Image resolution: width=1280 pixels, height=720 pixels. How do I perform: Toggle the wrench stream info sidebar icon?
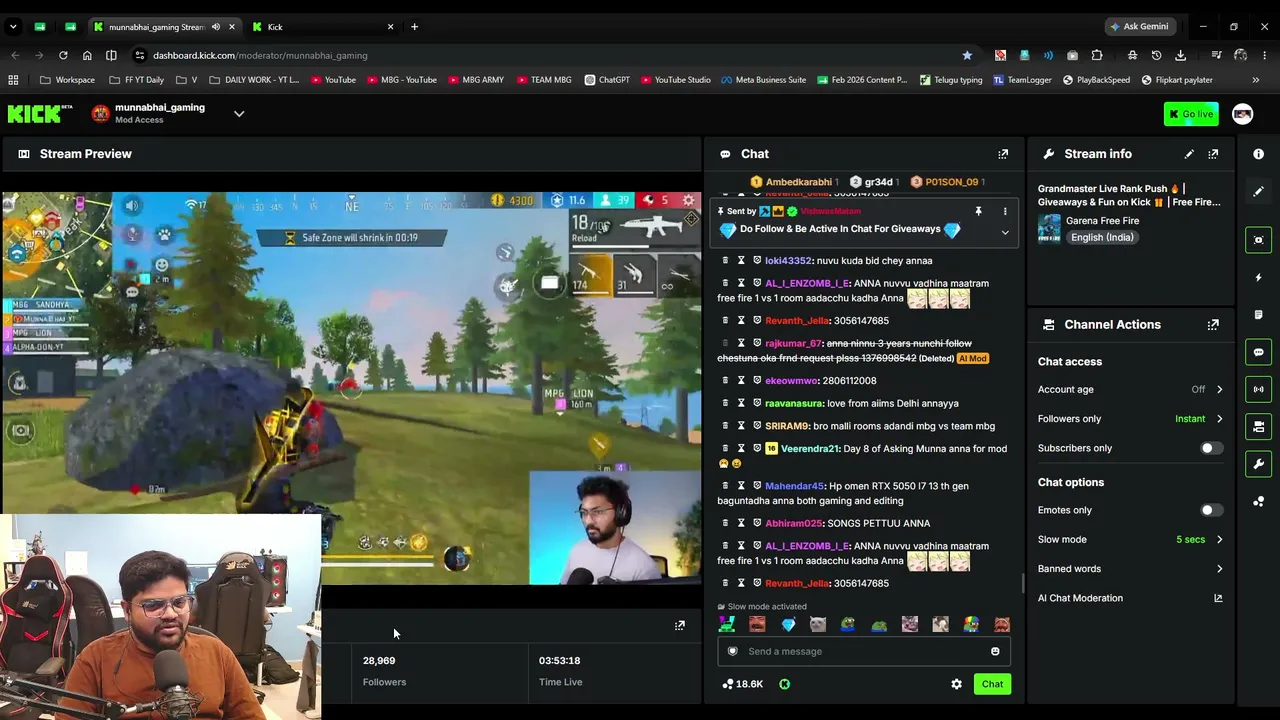click(1258, 464)
